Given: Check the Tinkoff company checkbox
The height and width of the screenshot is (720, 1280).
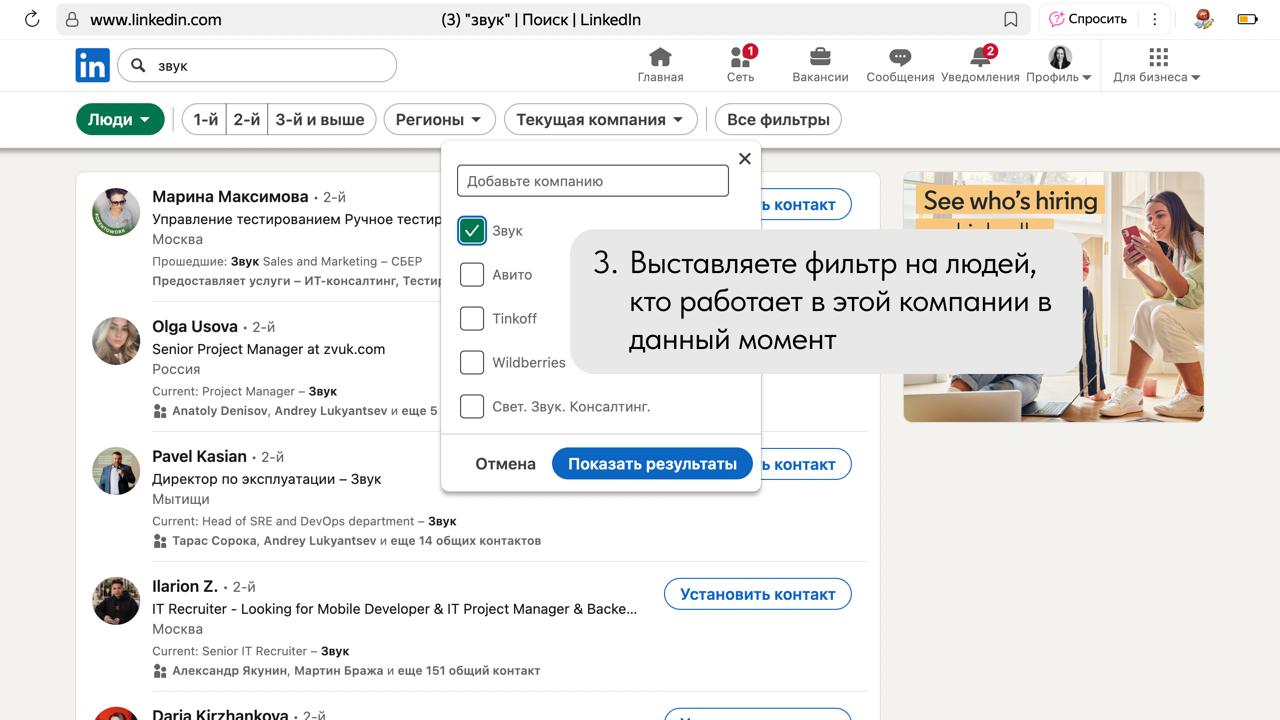Looking at the screenshot, I should 472,319.
